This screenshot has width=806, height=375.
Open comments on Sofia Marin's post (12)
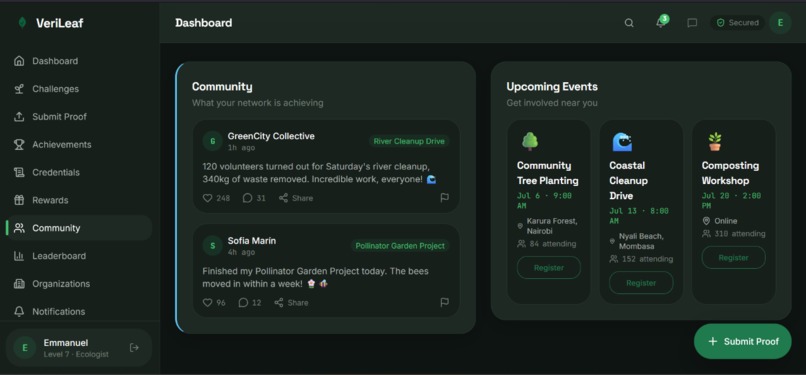[250, 303]
